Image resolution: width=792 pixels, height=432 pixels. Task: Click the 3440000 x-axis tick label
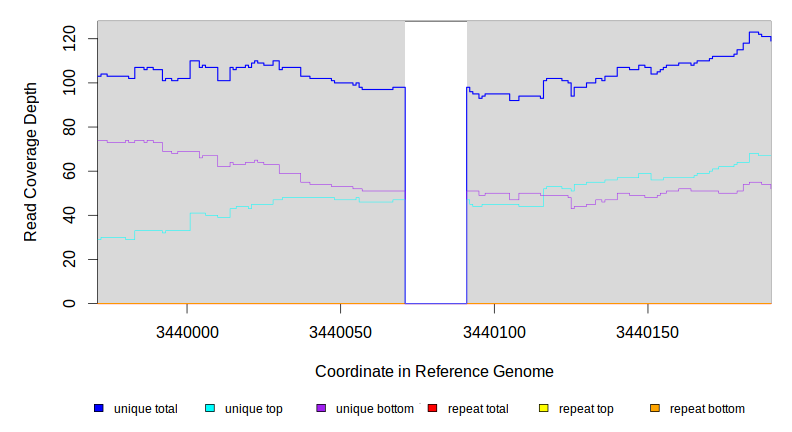[x=186, y=331]
